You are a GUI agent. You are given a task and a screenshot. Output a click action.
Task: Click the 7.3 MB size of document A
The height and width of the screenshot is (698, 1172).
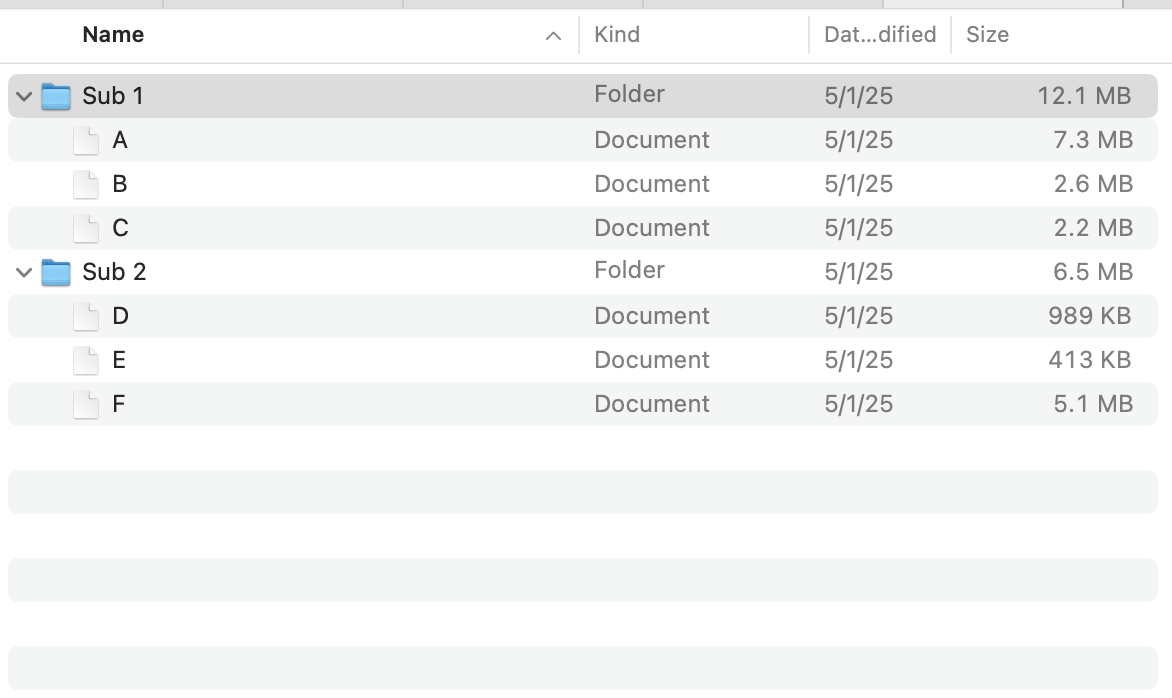click(x=1092, y=140)
